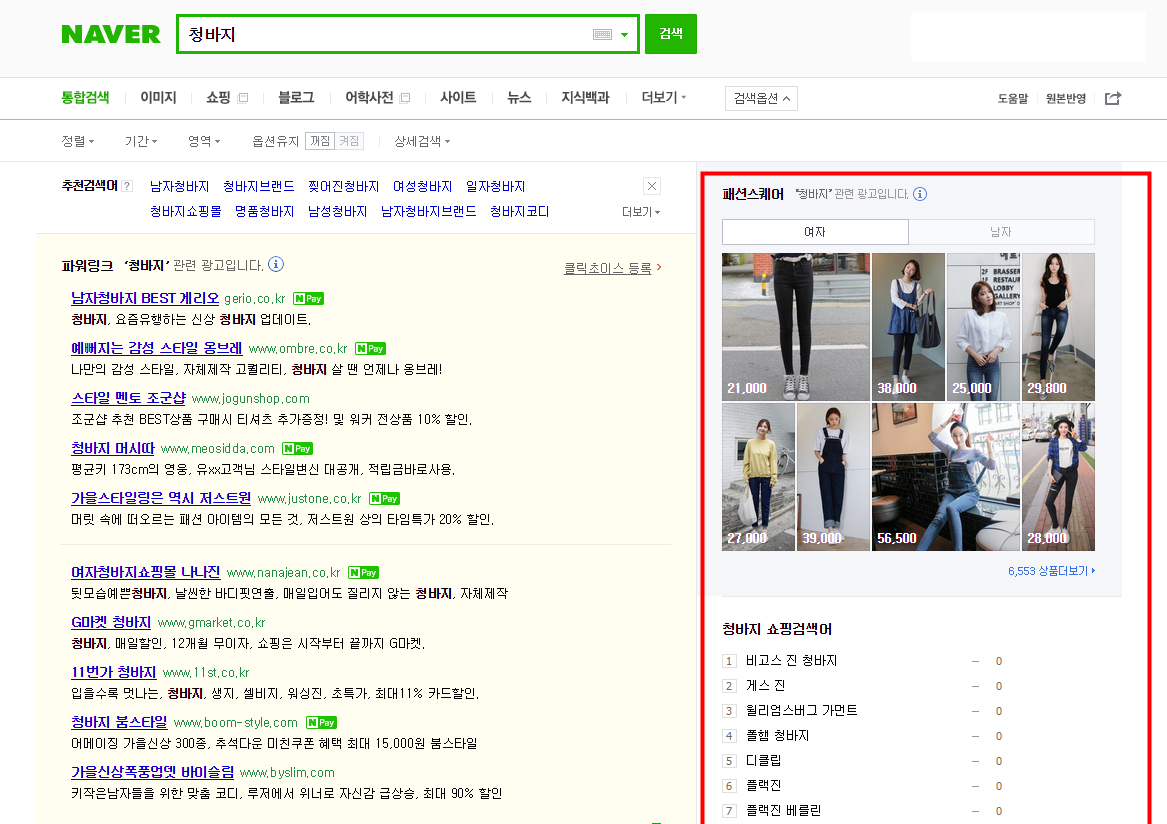1167x824 pixels.
Task: Select the 통합검색 tab
Action: point(85,98)
